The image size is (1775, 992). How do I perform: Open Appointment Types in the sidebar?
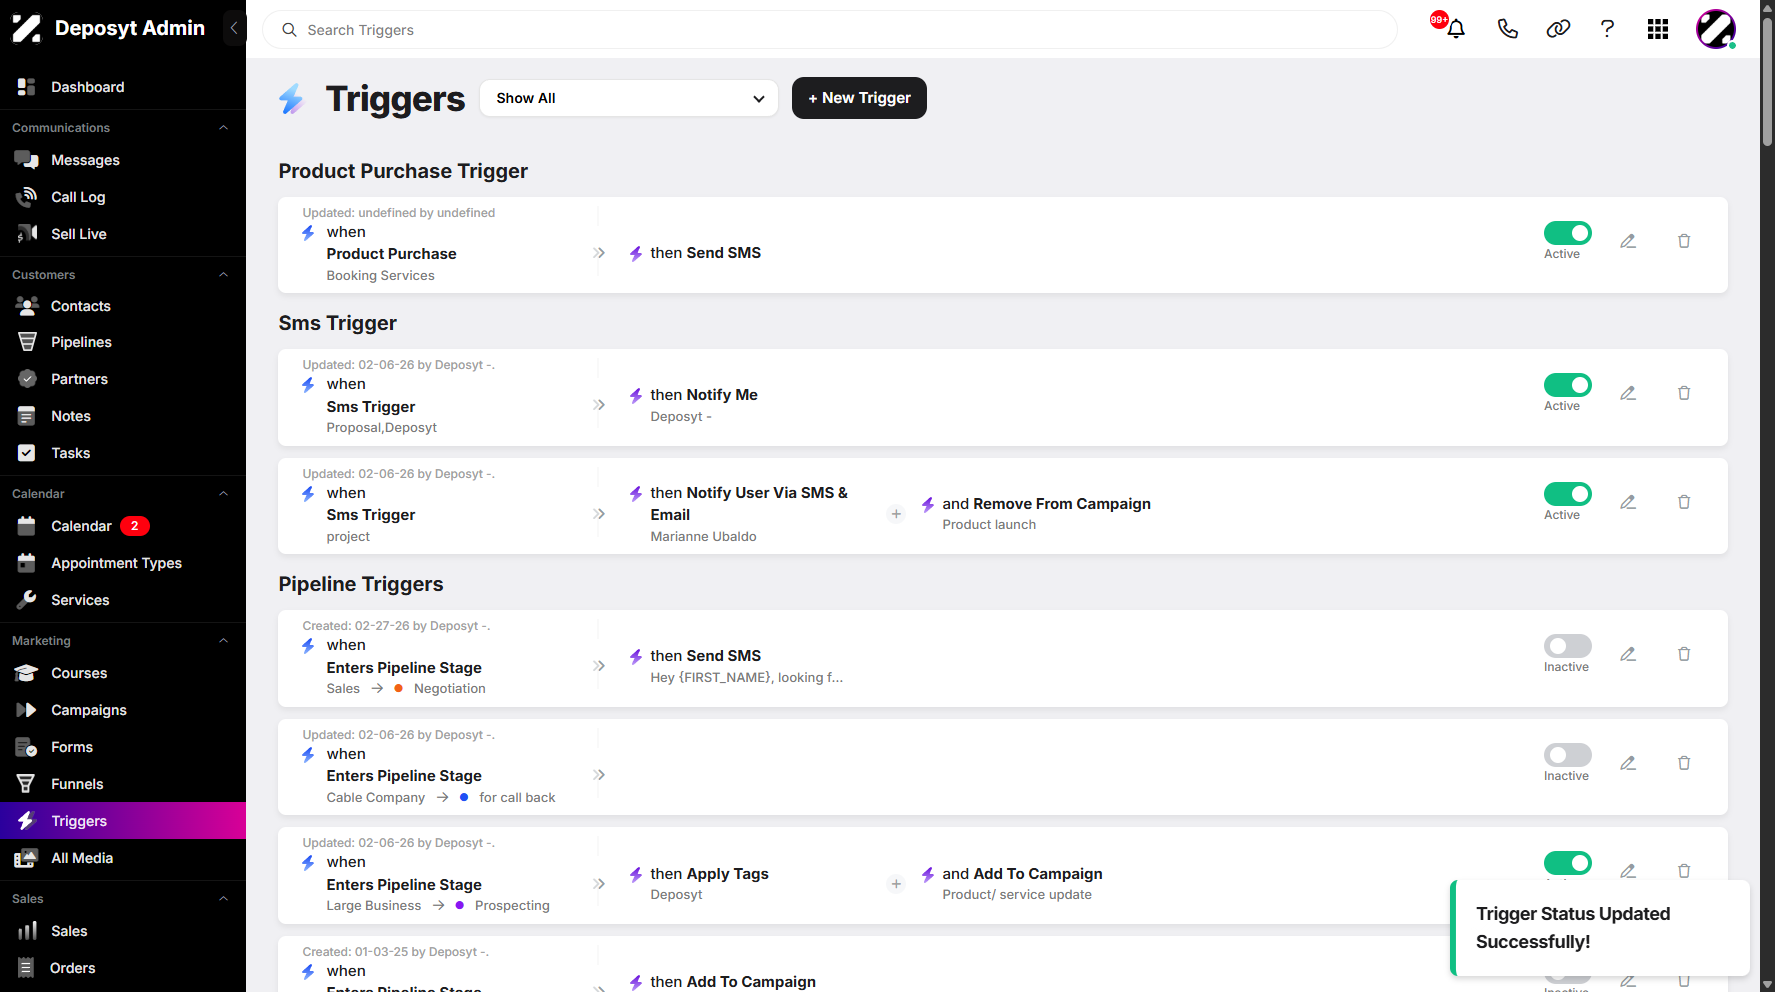point(123,563)
